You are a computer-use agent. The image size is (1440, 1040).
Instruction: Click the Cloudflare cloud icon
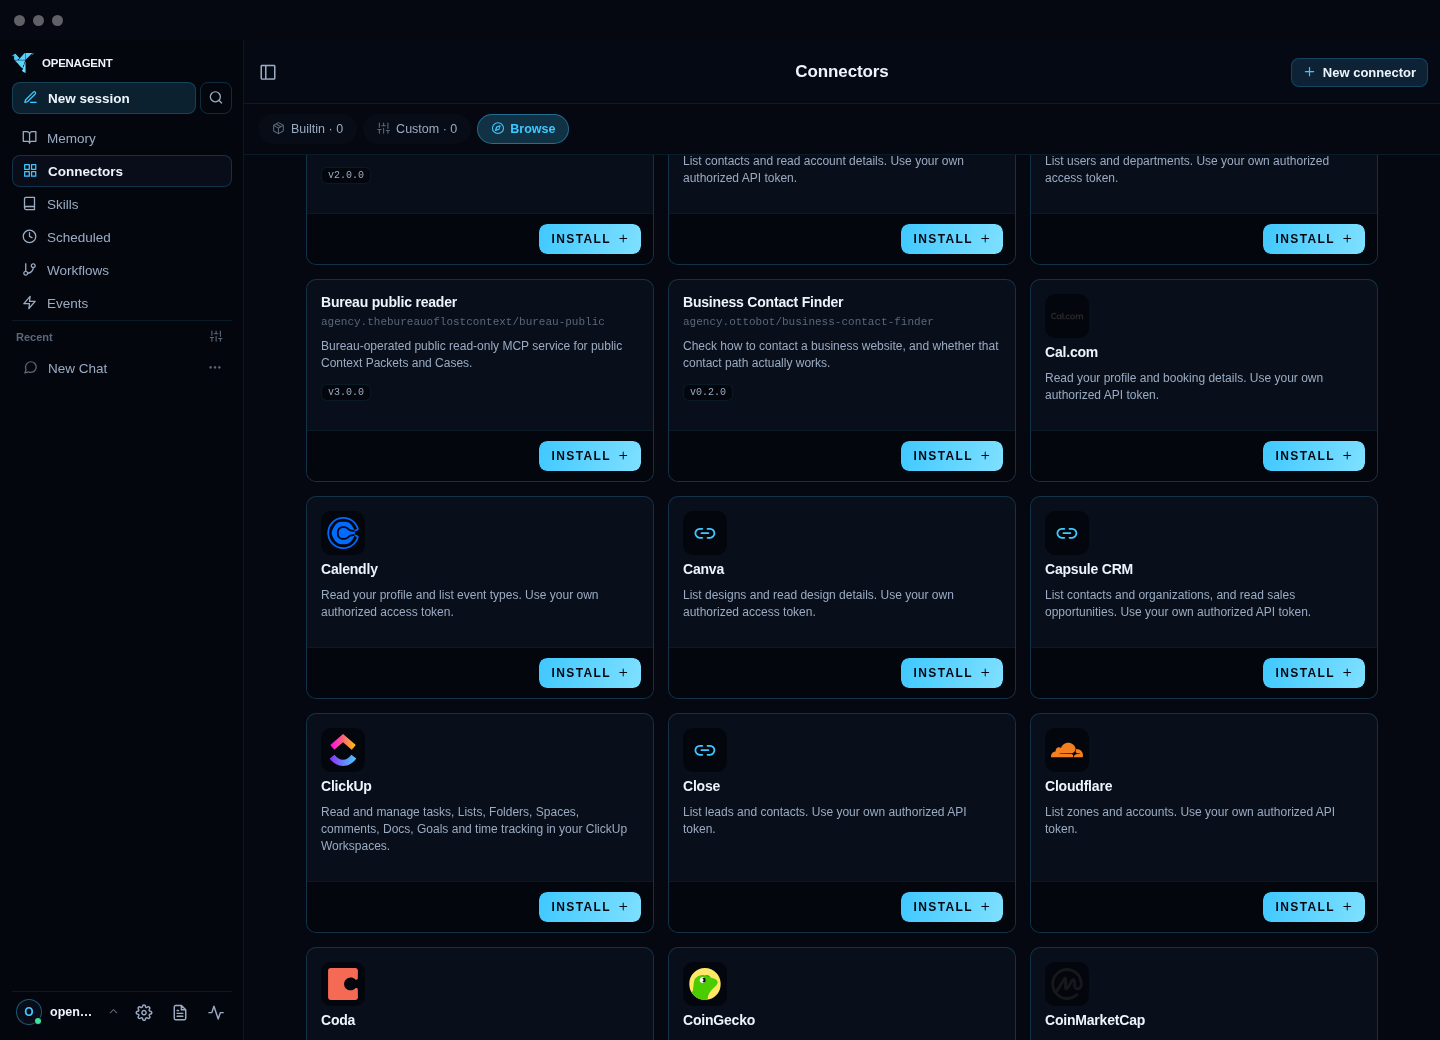1067,750
